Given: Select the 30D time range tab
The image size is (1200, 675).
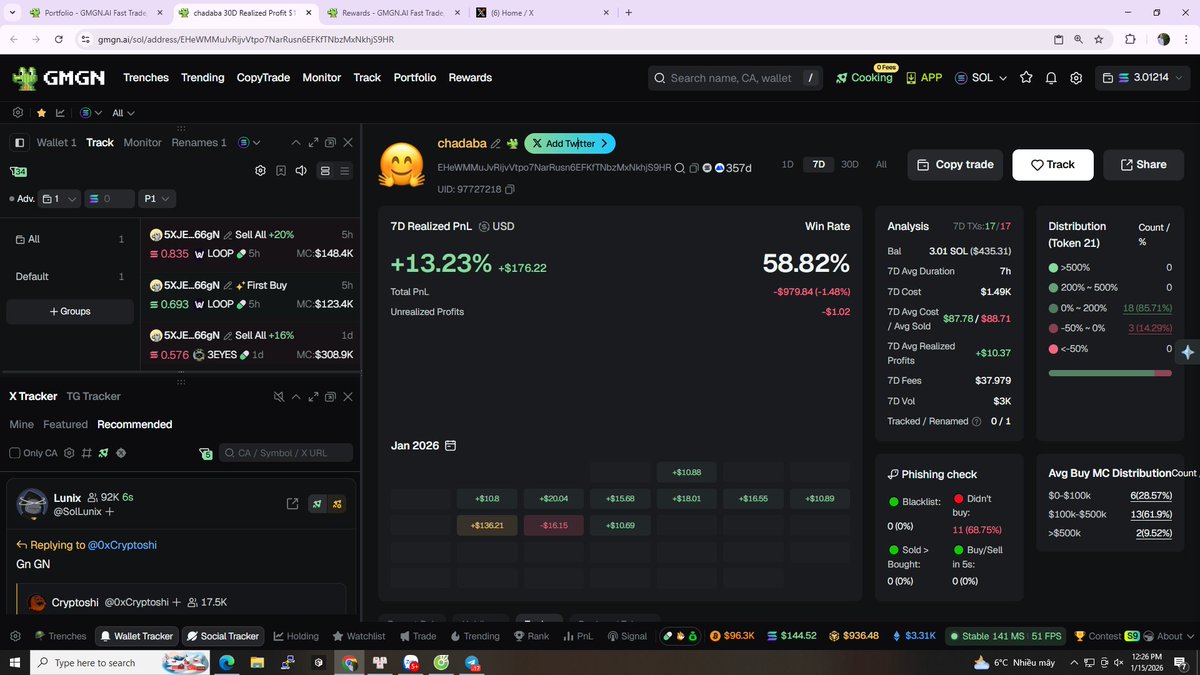Looking at the screenshot, I should (x=849, y=164).
